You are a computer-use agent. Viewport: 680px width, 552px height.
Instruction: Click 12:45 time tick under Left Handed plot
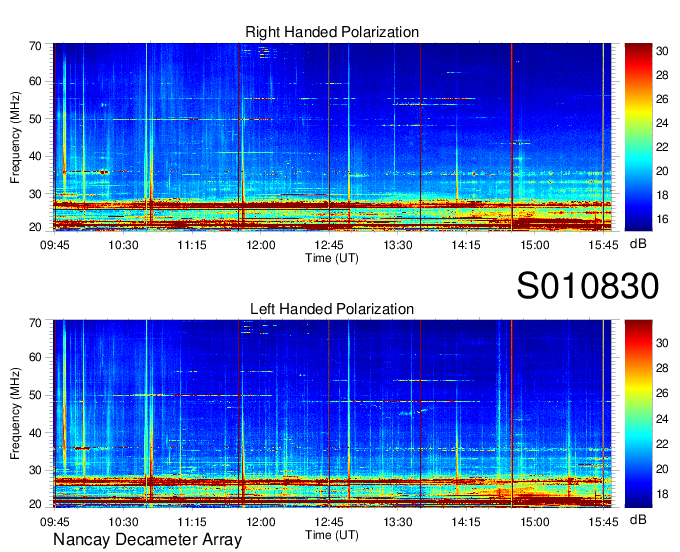click(x=329, y=522)
